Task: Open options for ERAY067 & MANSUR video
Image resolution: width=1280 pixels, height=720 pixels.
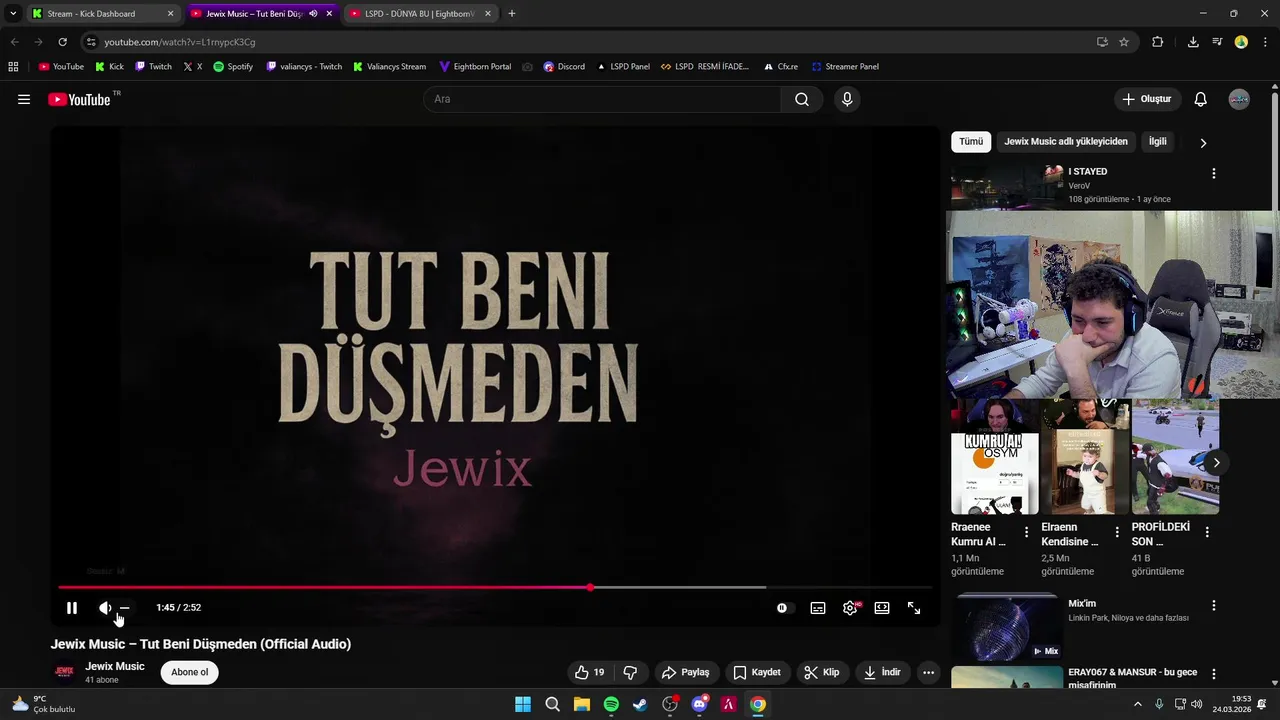Action: point(1214,674)
